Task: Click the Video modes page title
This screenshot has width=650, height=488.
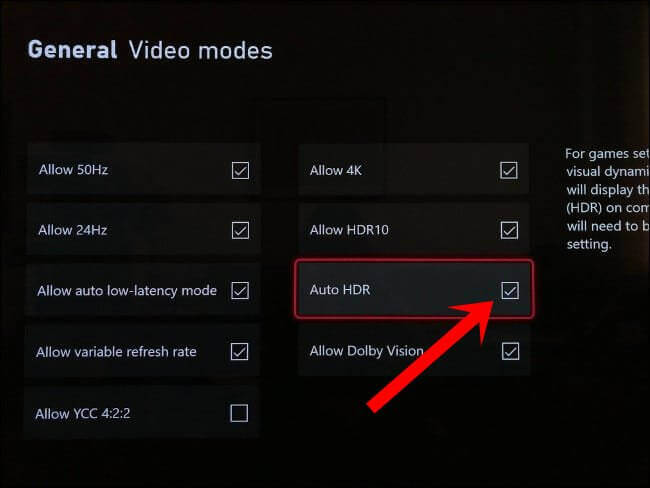Action: coord(201,51)
